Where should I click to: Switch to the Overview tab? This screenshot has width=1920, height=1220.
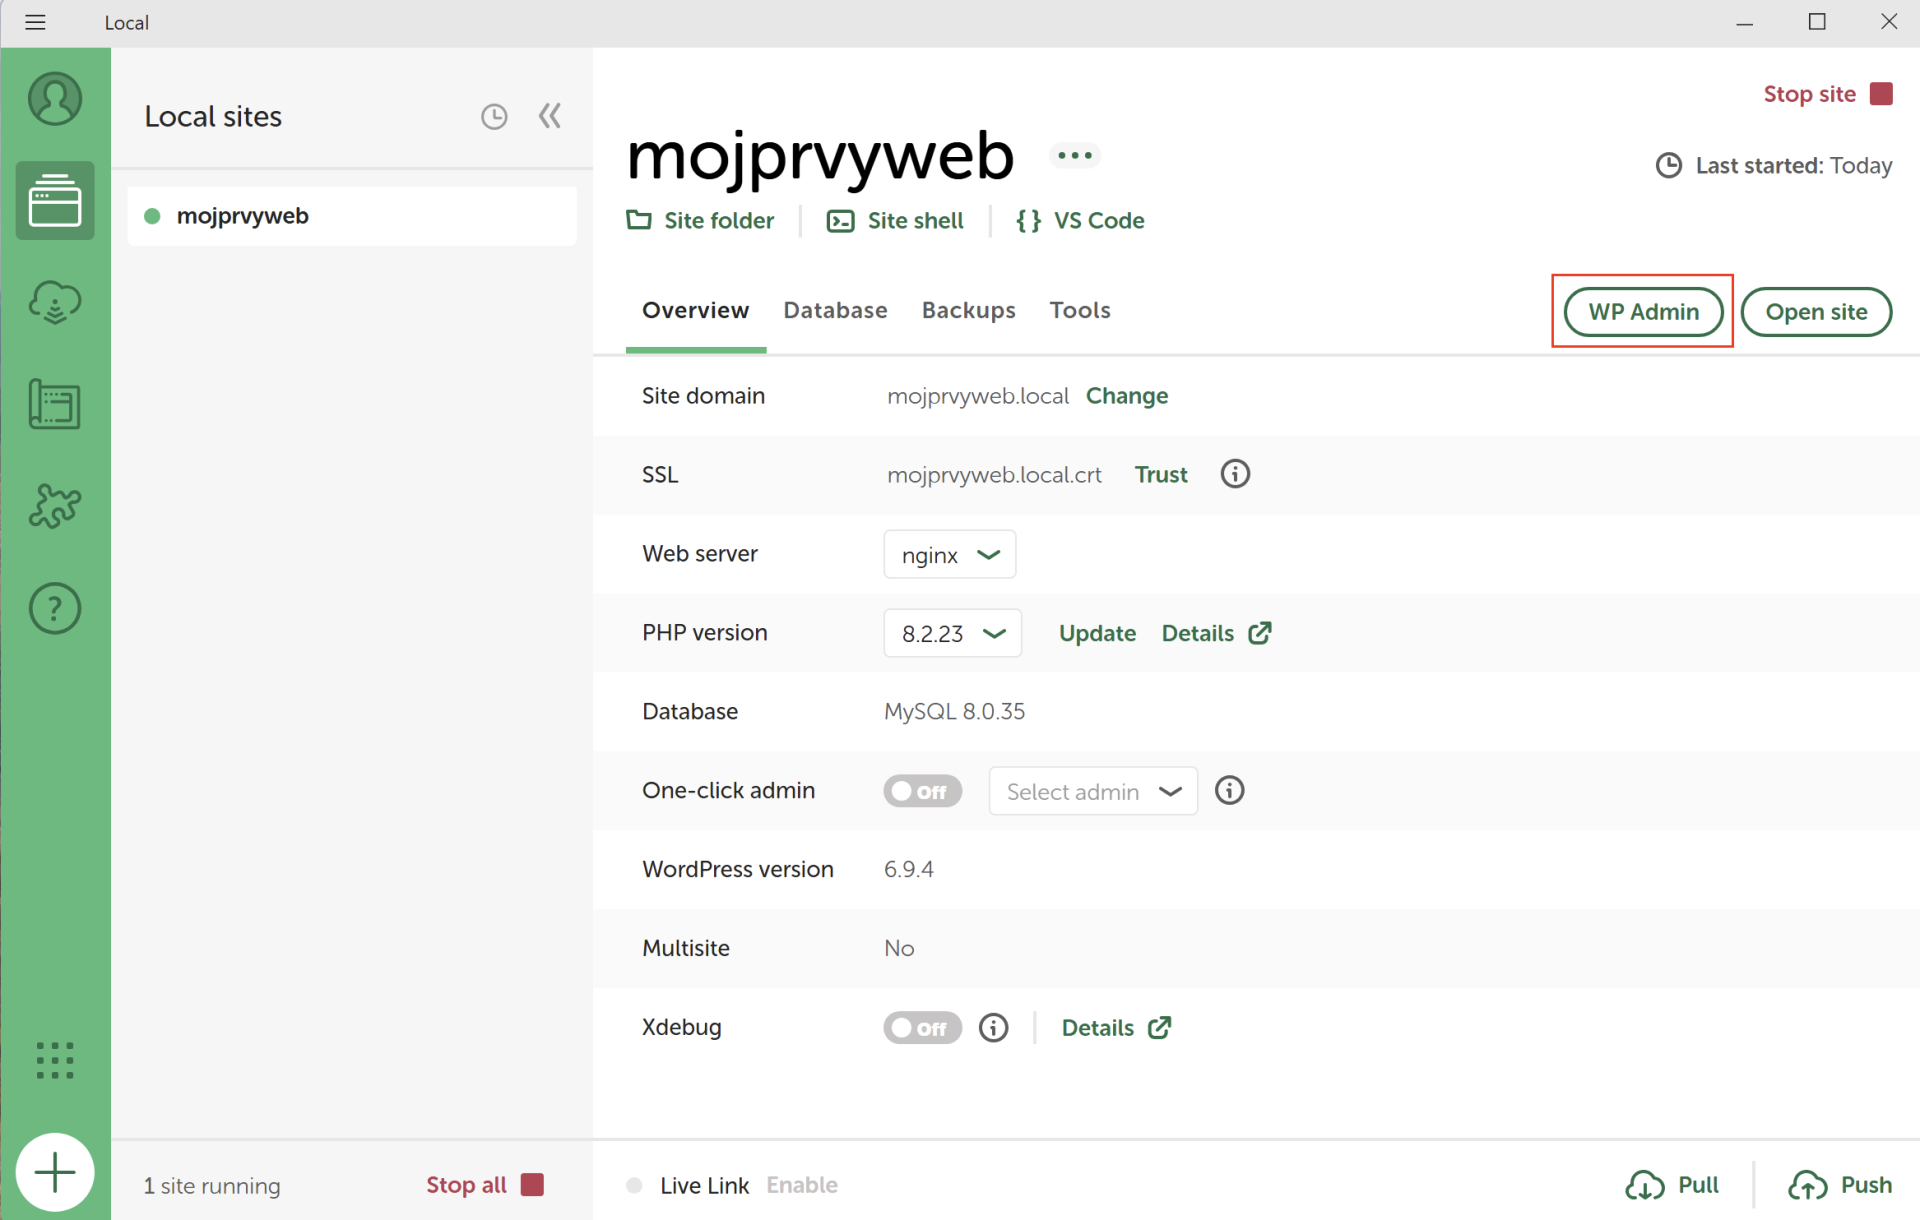[695, 311]
